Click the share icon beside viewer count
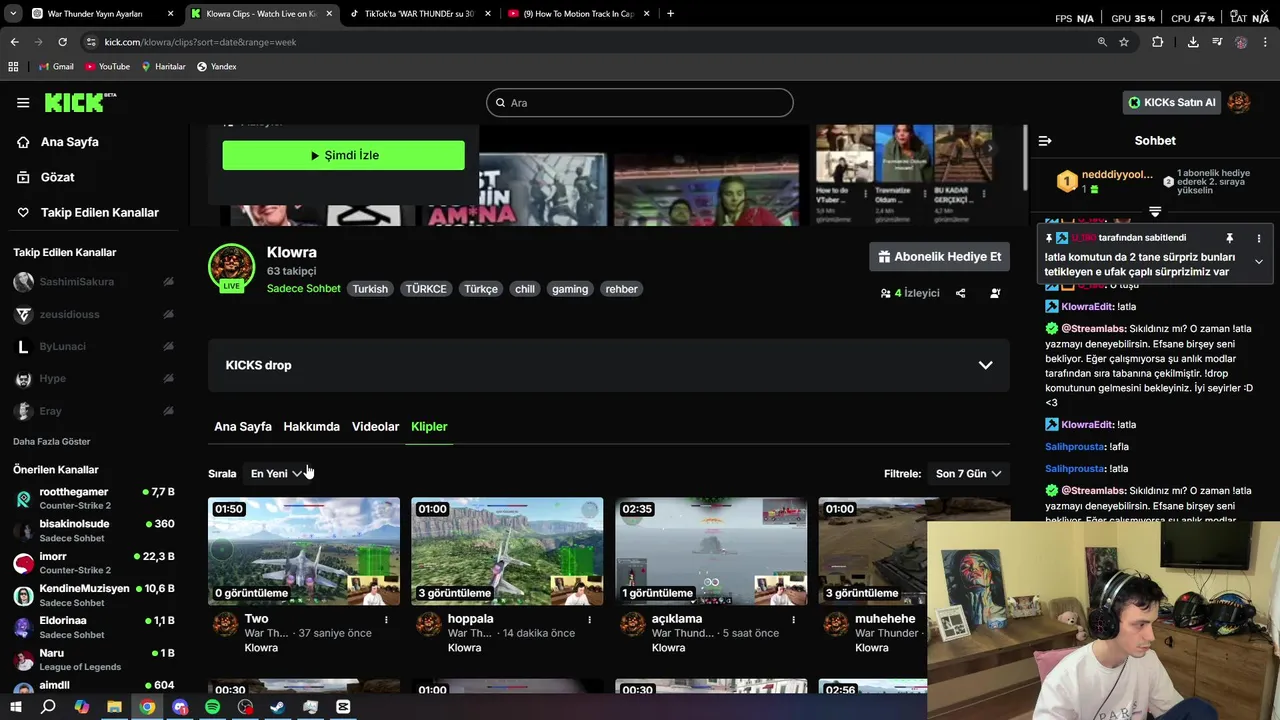Viewport: 1280px width, 720px height. 960,293
